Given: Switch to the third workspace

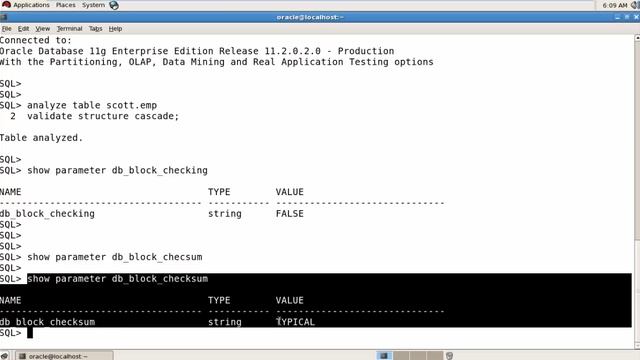Looking at the screenshot, I should (x=418, y=356).
